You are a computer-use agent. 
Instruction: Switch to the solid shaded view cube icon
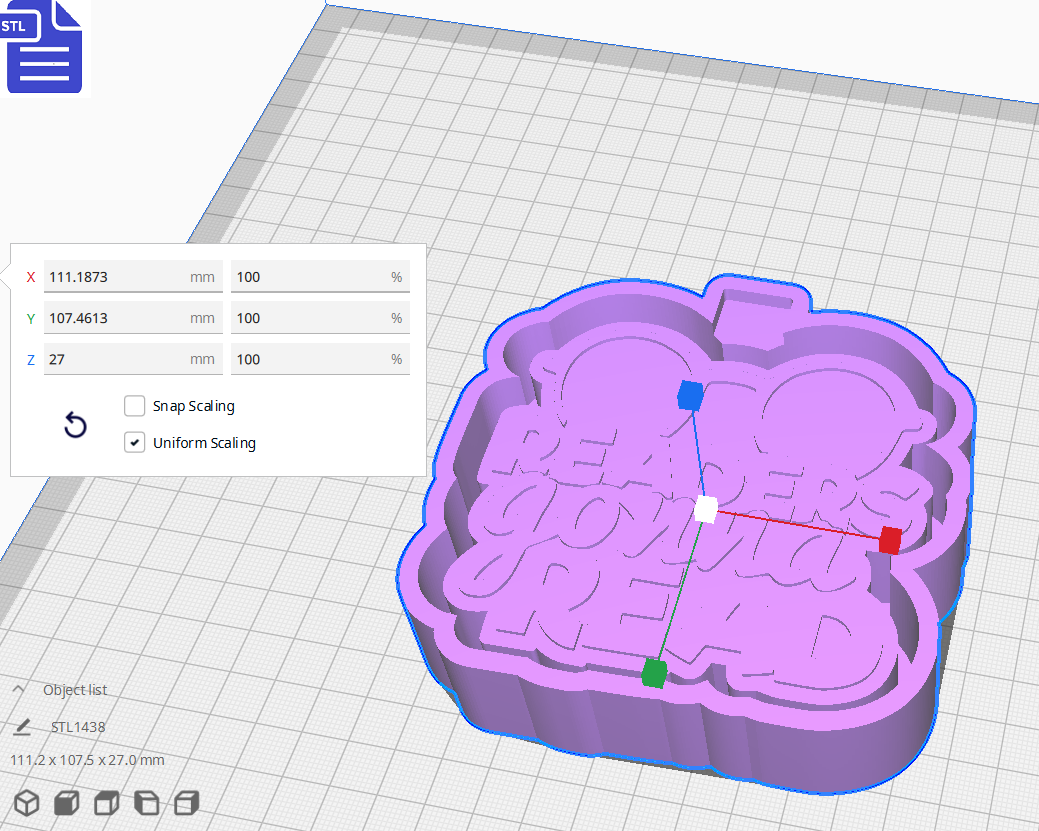click(66, 803)
